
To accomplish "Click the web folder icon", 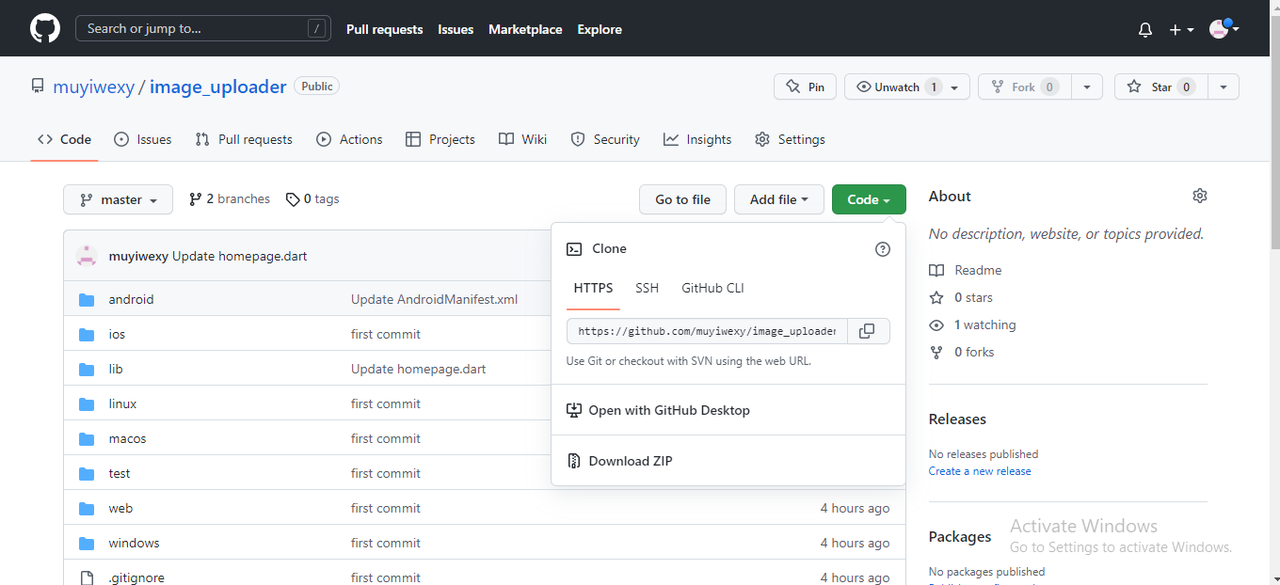I will click(x=87, y=508).
